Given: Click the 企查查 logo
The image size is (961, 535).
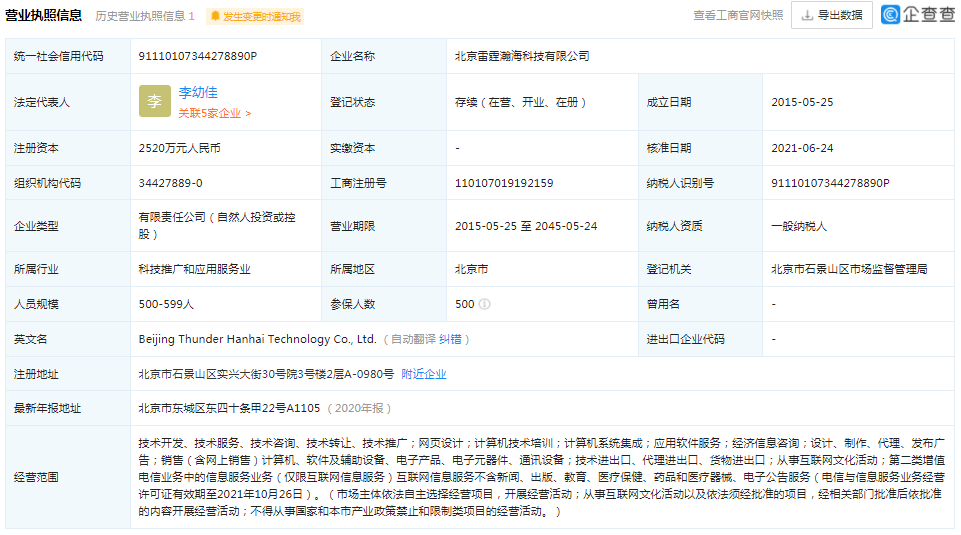Looking at the screenshot, I should click(x=917, y=15).
